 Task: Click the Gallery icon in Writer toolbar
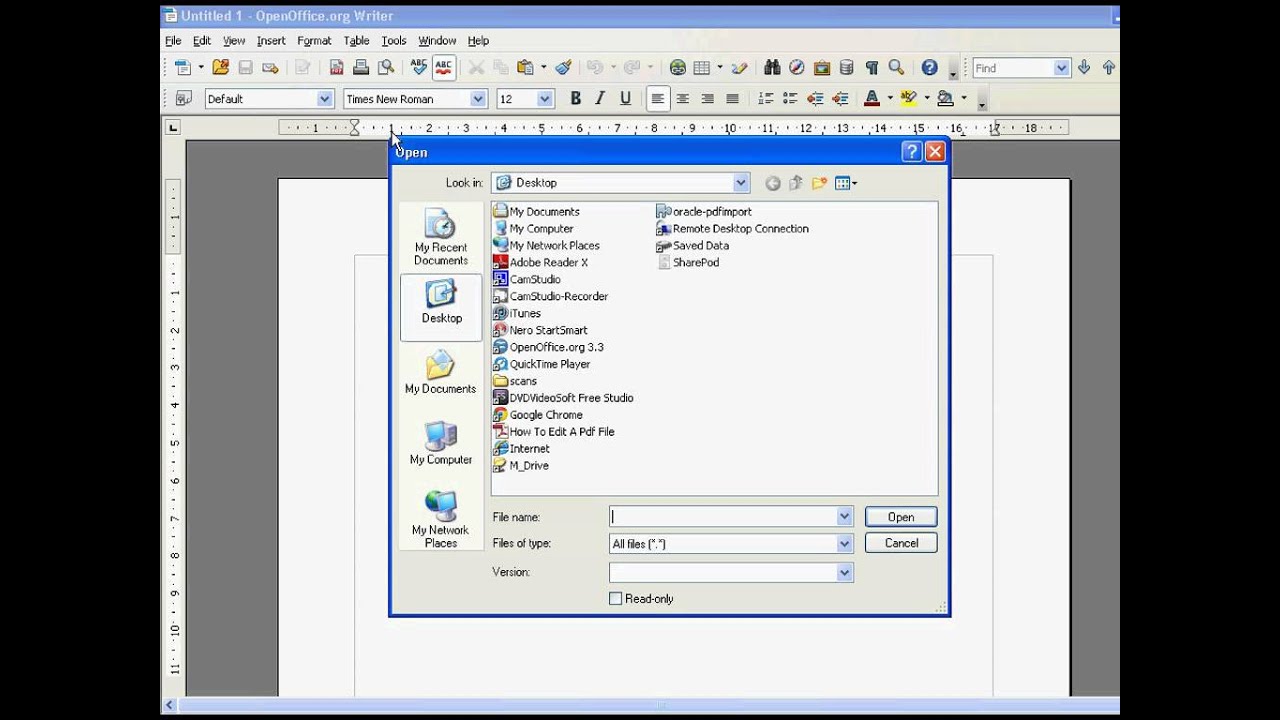pyautogui.click(x=822, y=68)
